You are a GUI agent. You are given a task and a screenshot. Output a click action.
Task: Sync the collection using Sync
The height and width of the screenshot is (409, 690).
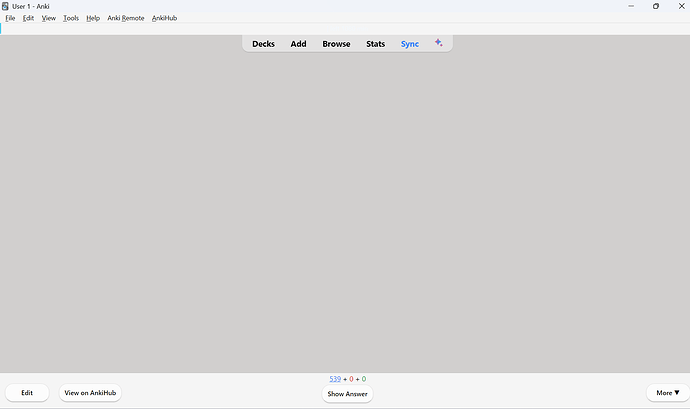pos(410,44)
